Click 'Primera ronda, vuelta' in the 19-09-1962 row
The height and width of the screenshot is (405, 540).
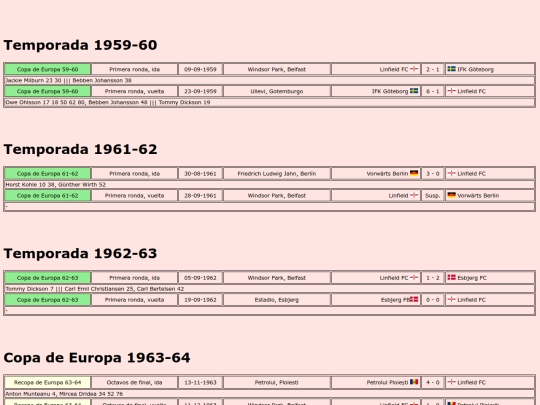pos(134,300)
